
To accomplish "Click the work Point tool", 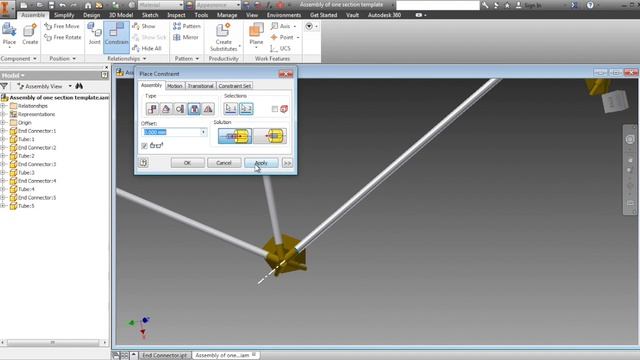I will 282,37.
